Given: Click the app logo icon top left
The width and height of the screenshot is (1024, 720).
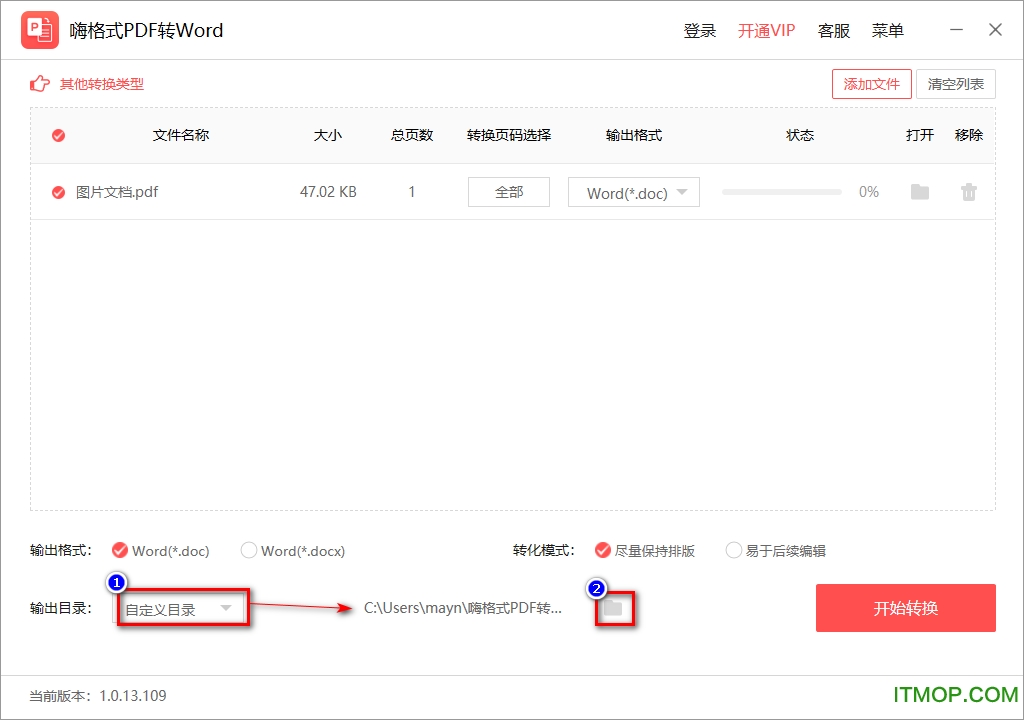Looking at the screenshot, I should tap(40, 30).
